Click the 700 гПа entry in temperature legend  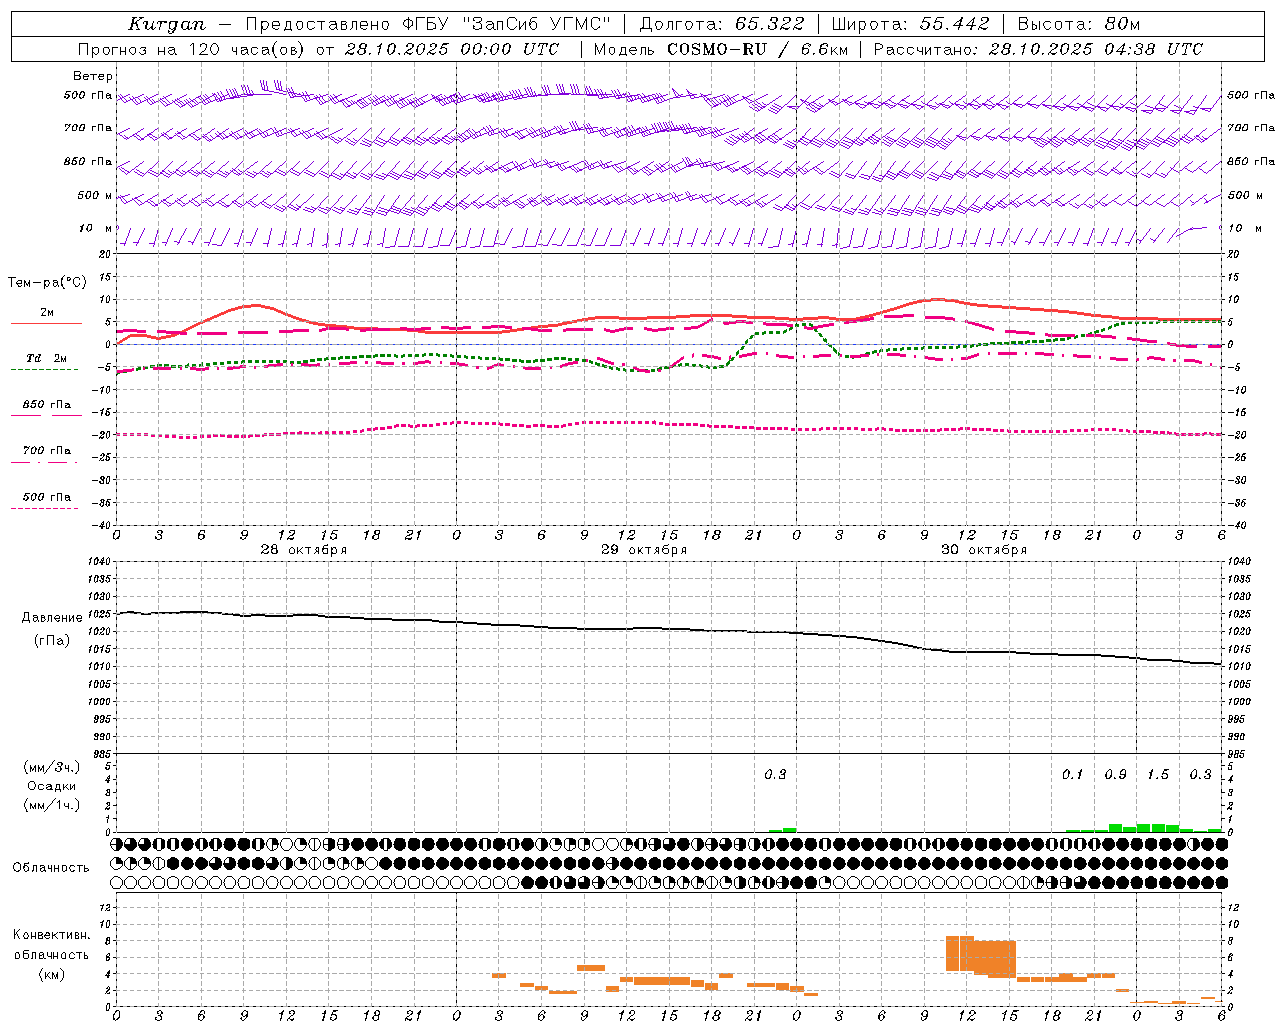pos(47,450)
